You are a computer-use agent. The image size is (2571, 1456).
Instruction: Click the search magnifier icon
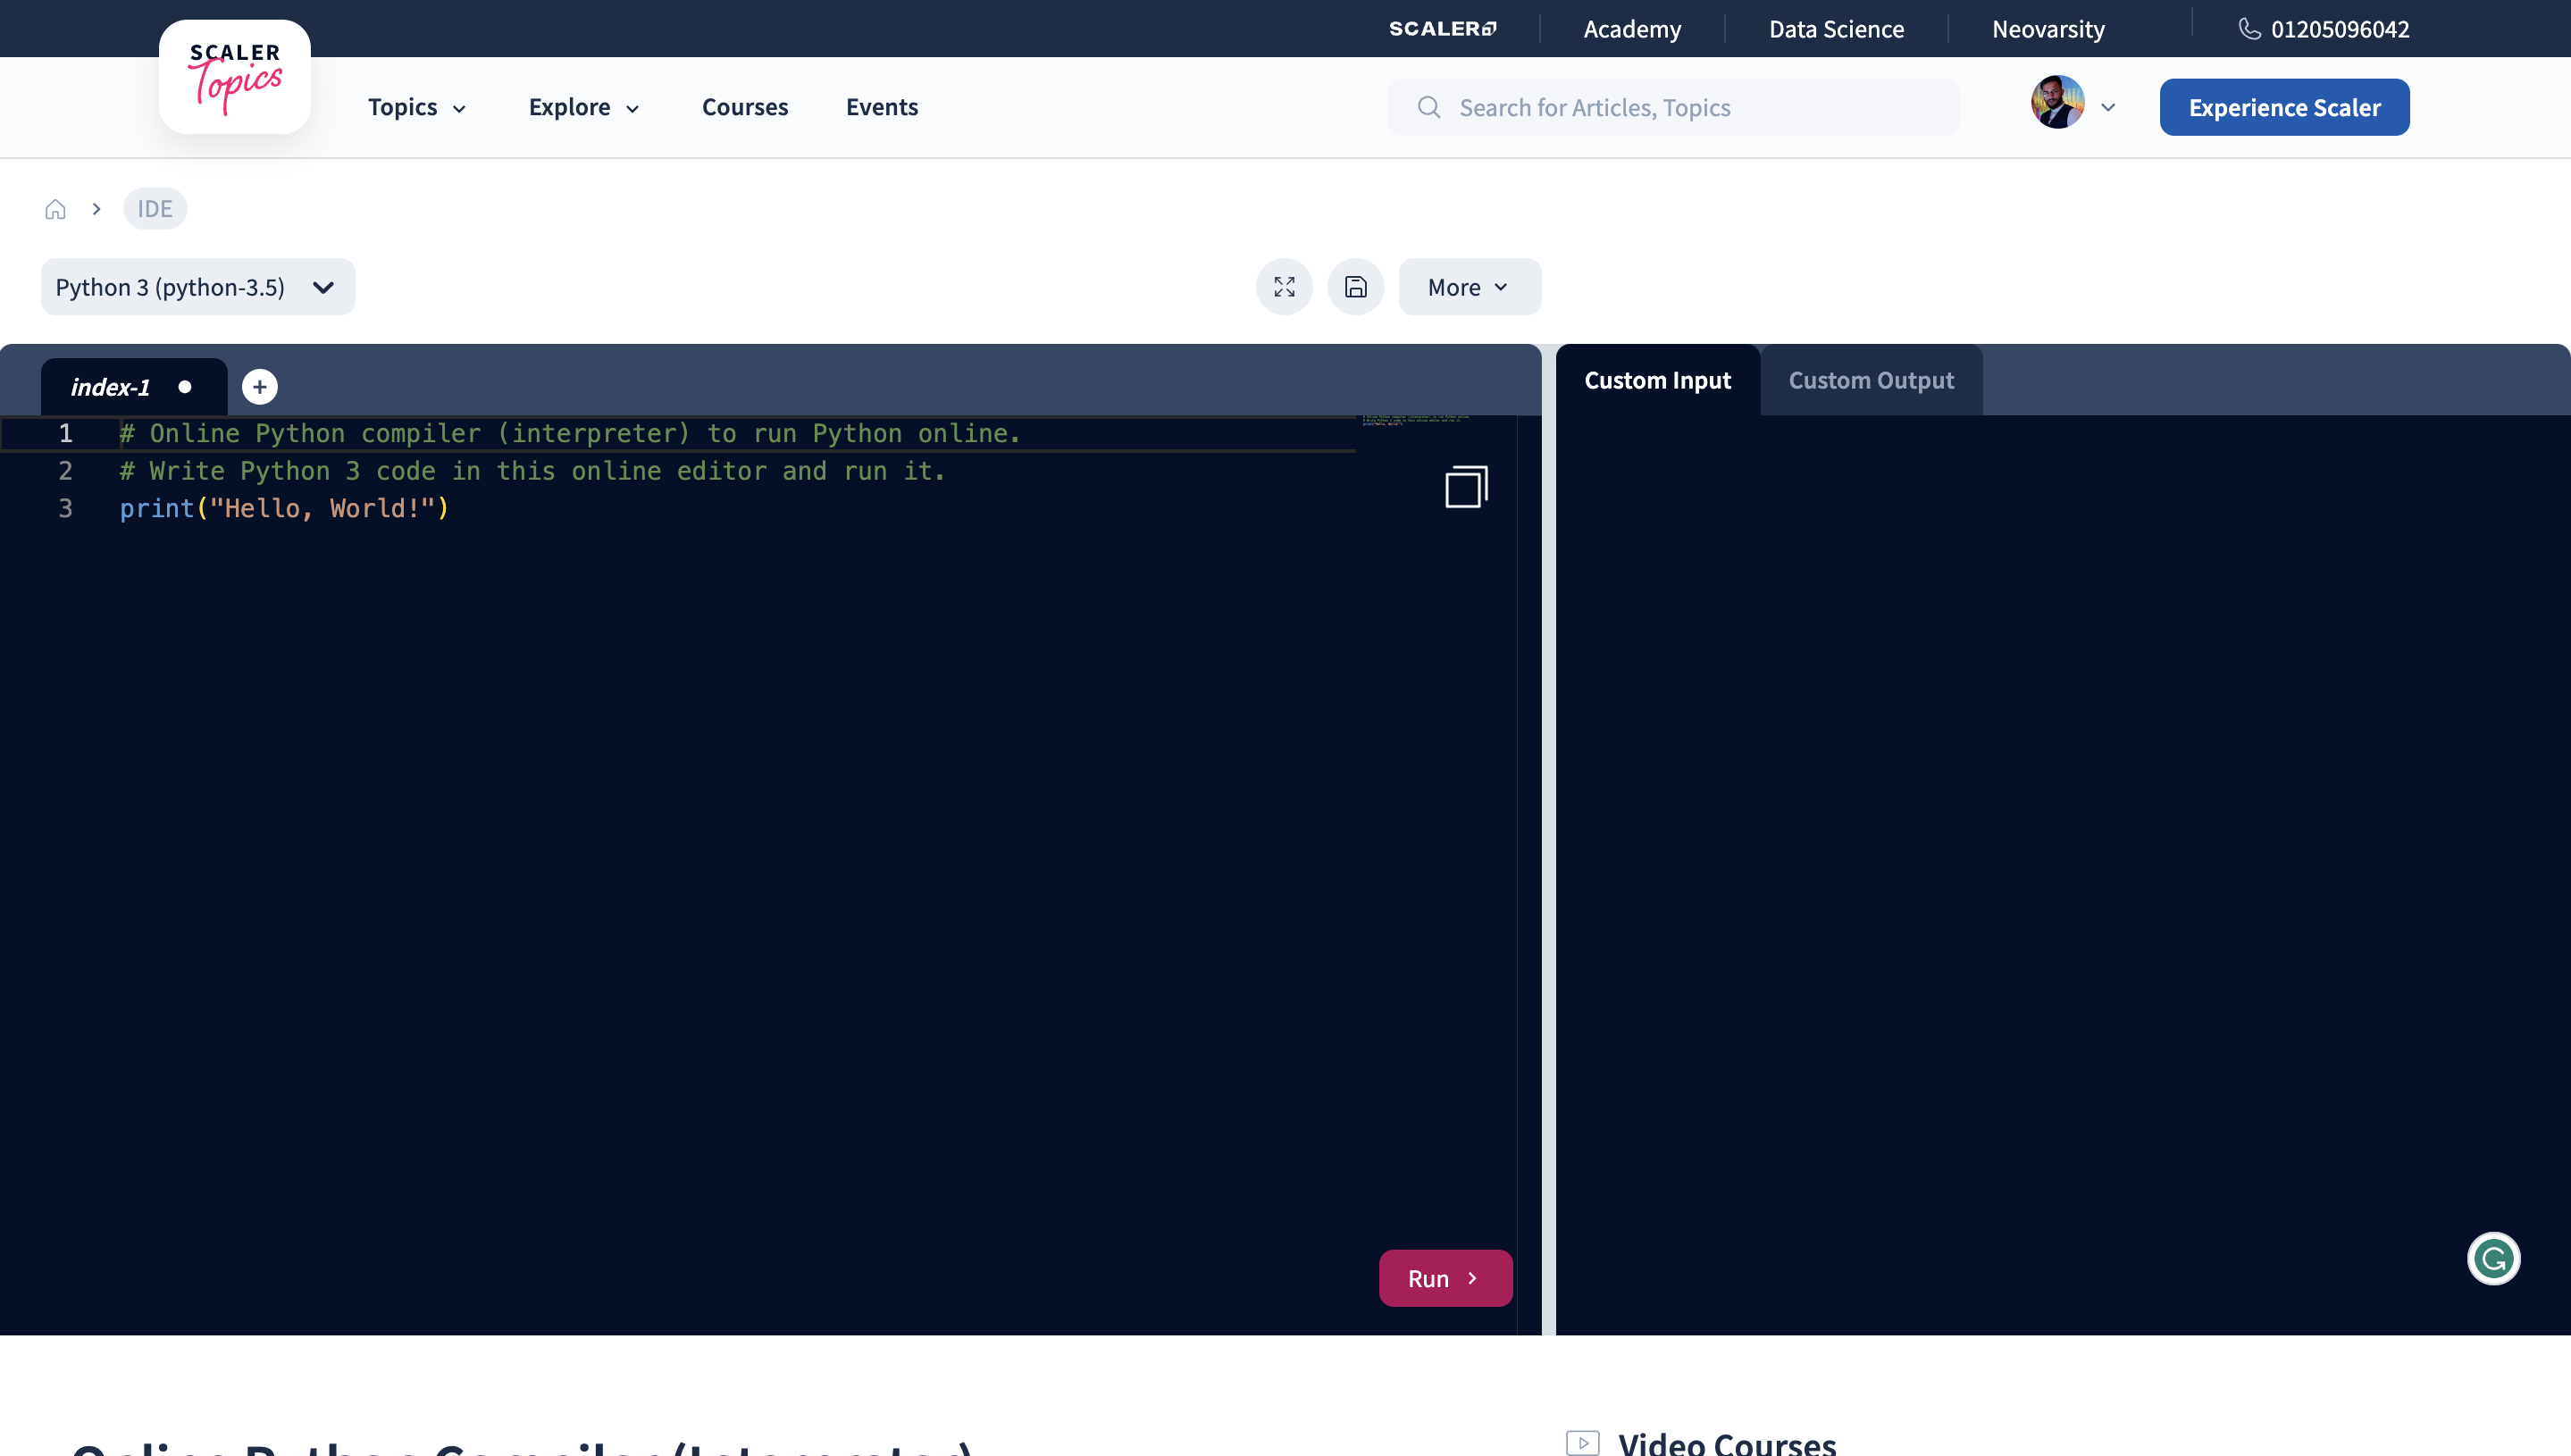point(1429,107)
